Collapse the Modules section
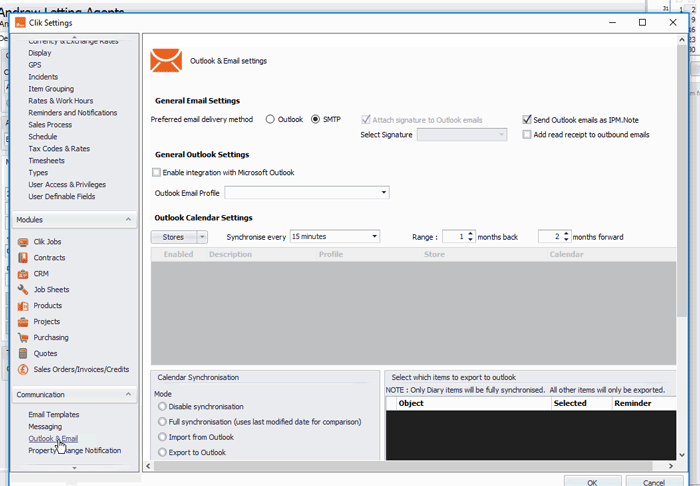The image size is (700, 486). [128, 220]
